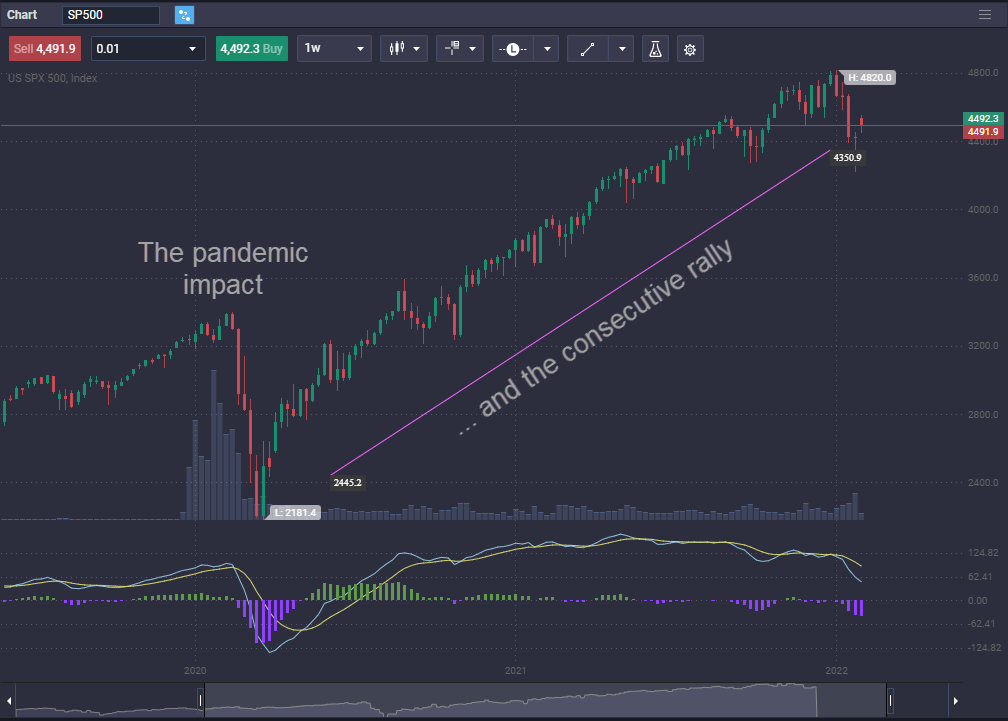Open the flask strategy testing icon
Image resolution: width=1008 pixels, height=721 pixels.
[655, 48]
